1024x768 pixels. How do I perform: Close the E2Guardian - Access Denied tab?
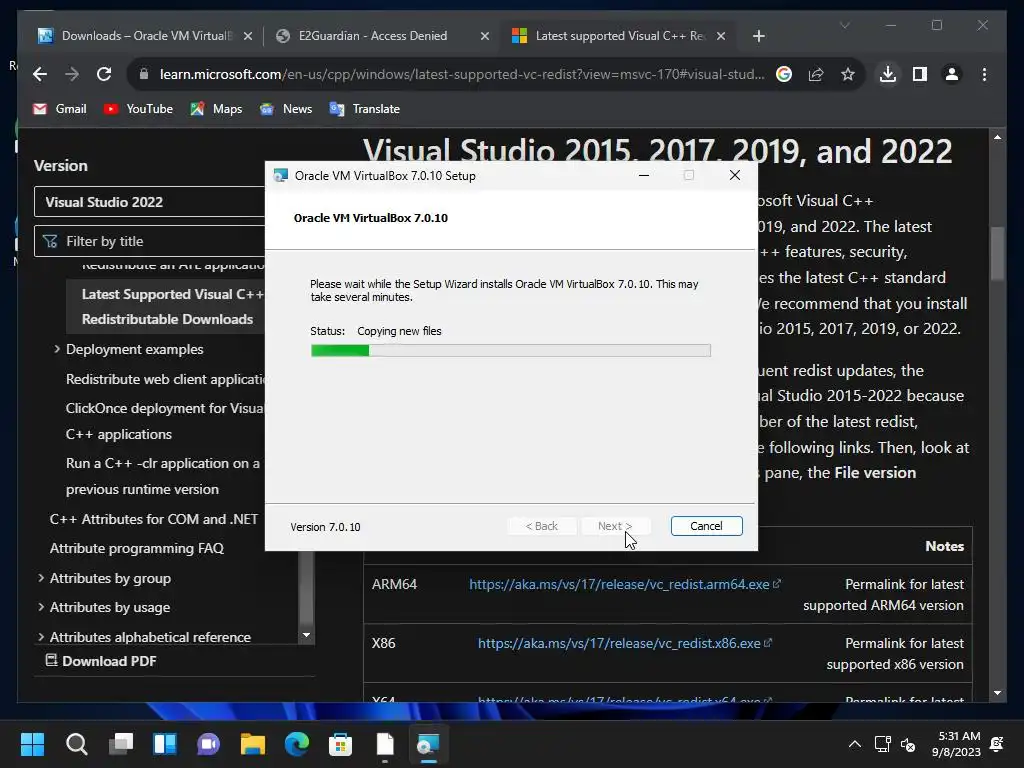[485, 36]
